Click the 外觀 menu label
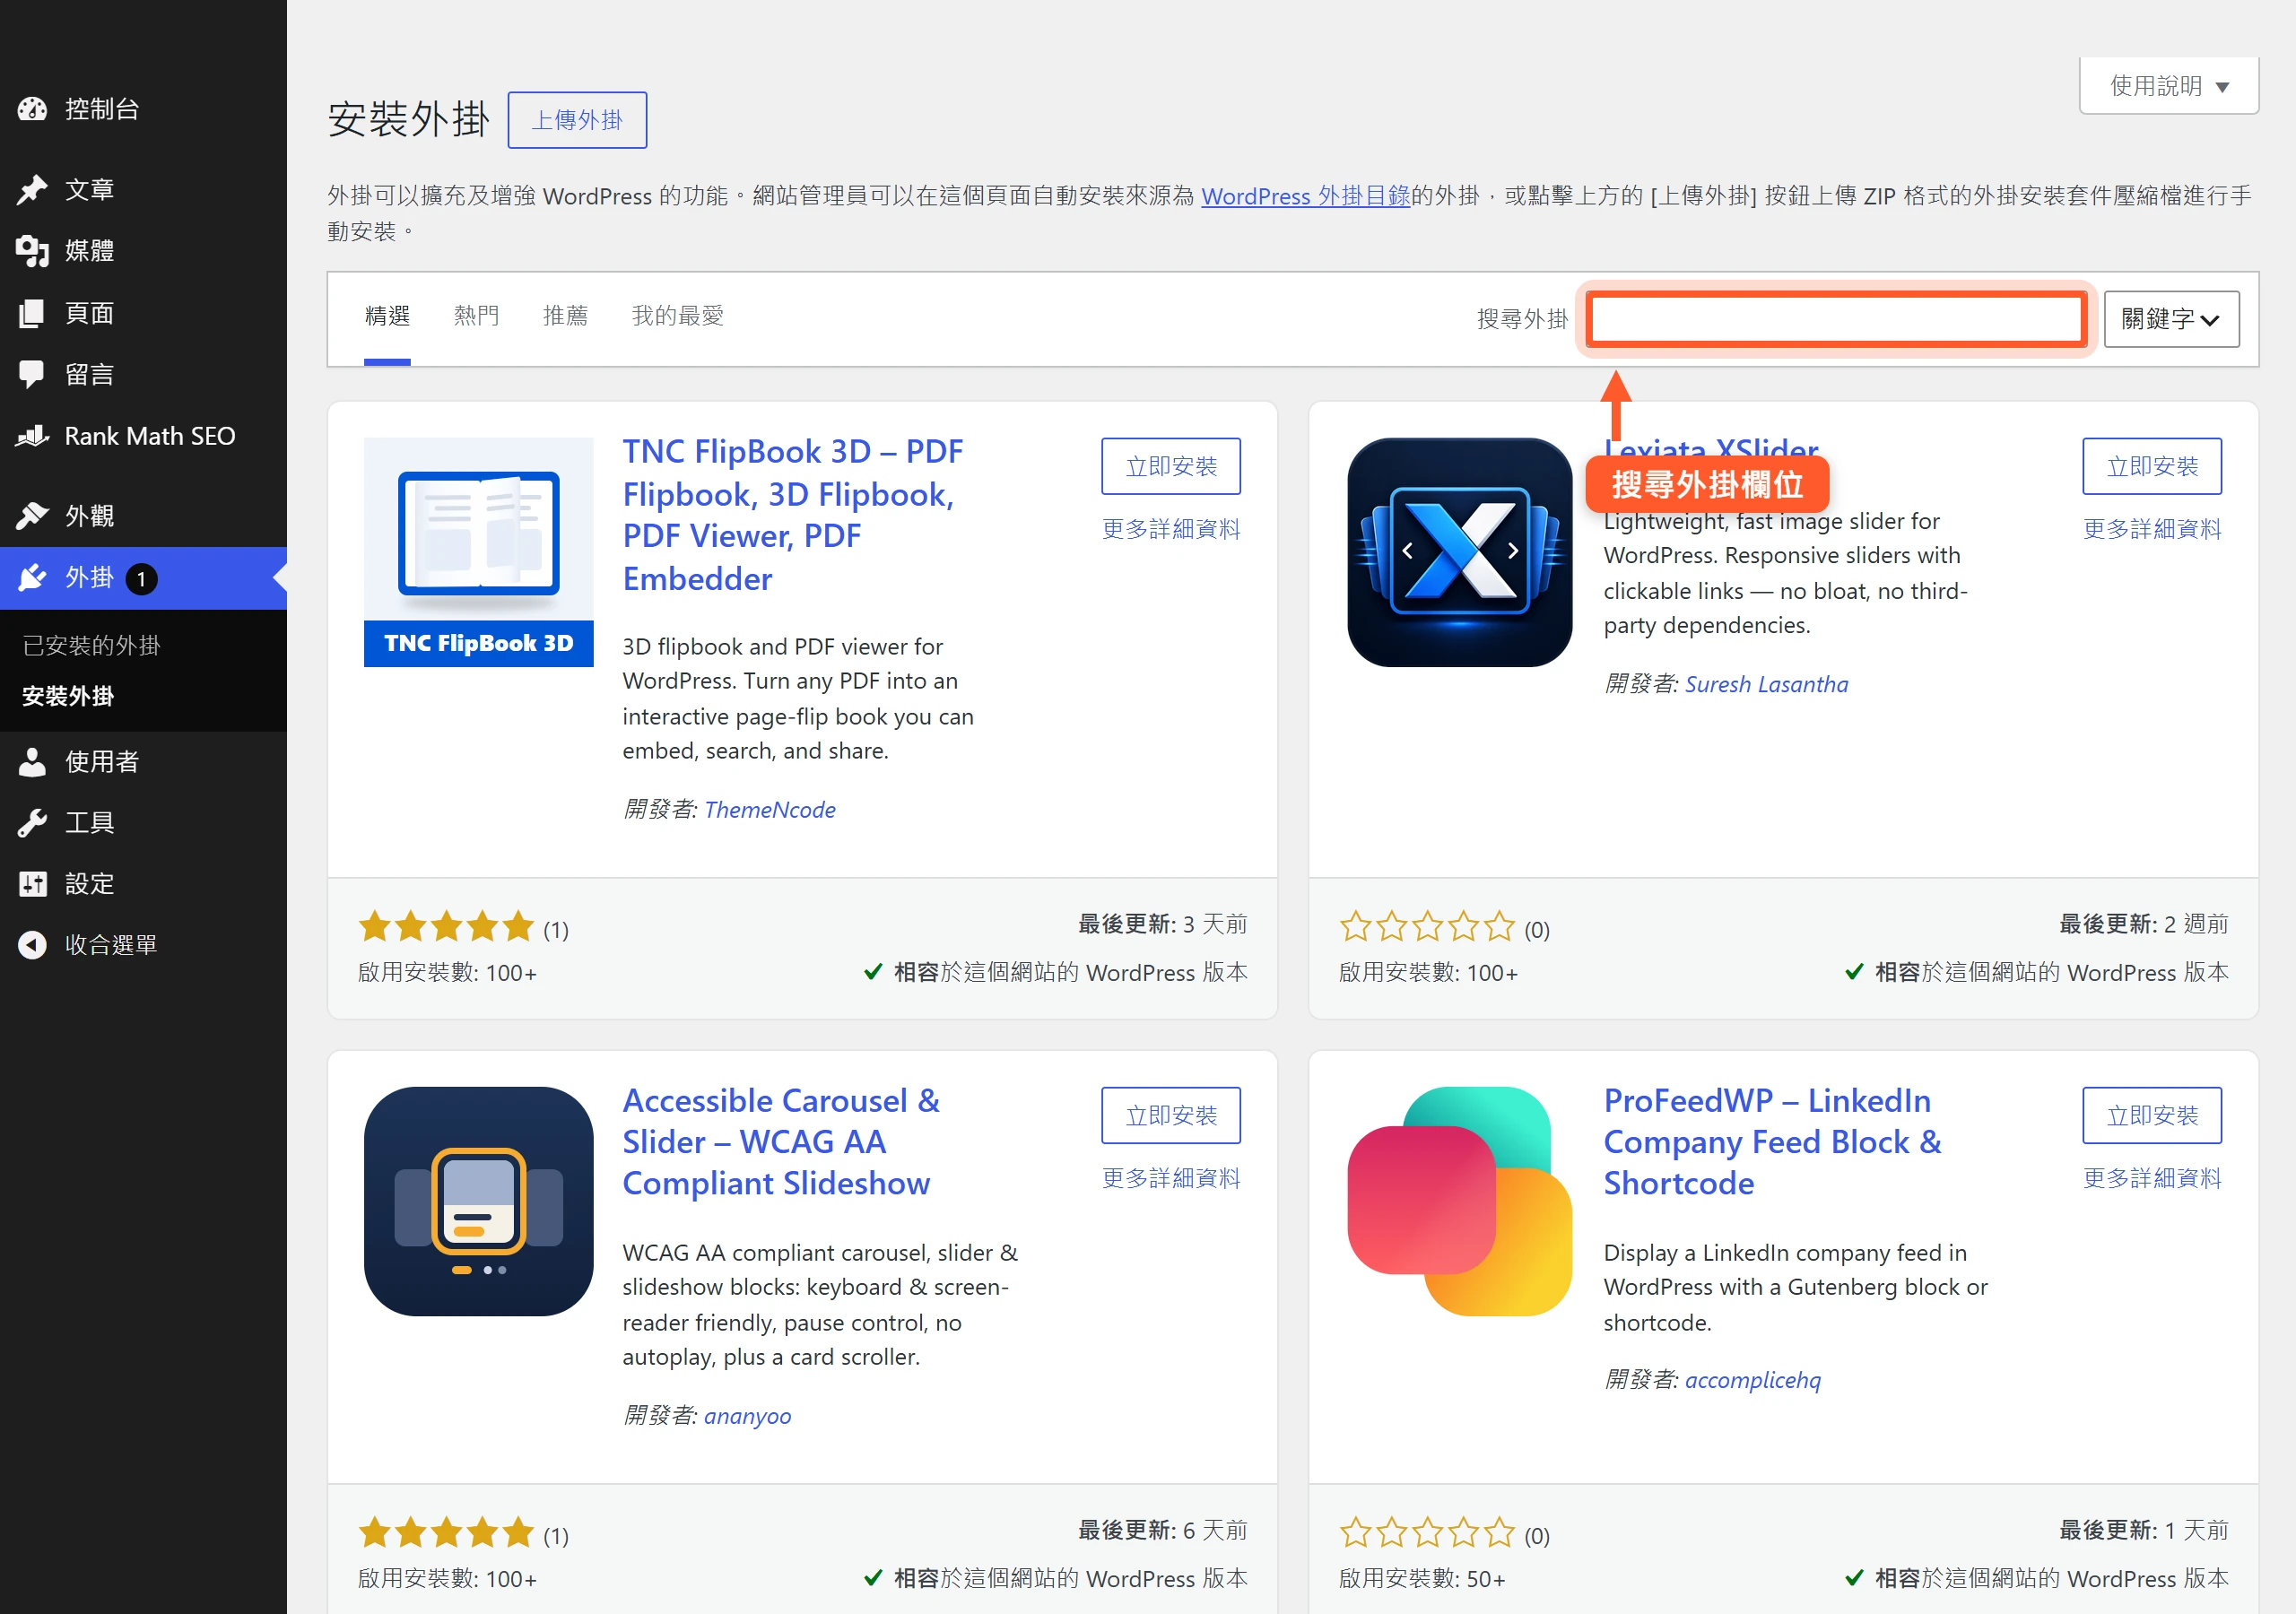This screenshot has width=2296, height=1614. [90, 516]
